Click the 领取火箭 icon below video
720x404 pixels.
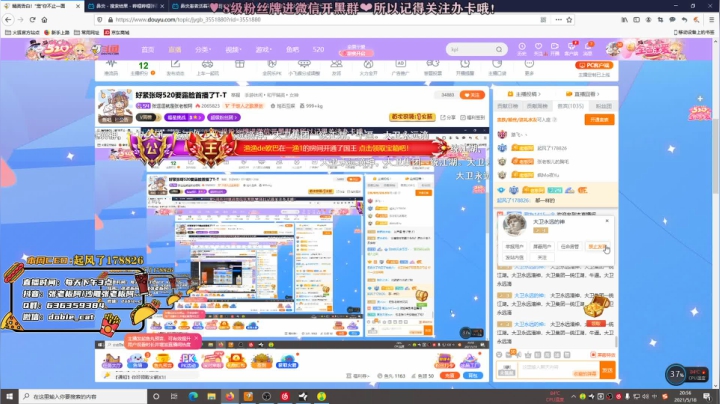tap(287, 361)
